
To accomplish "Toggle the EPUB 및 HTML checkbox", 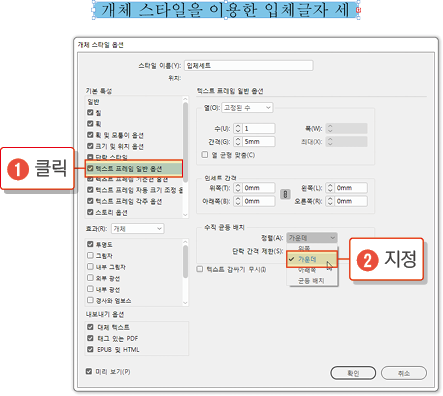I will (x=90, y=349).
